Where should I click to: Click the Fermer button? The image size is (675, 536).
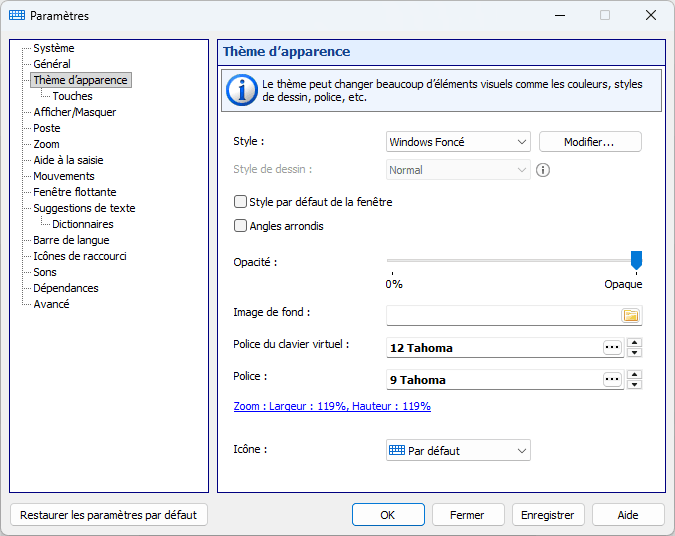468,515
